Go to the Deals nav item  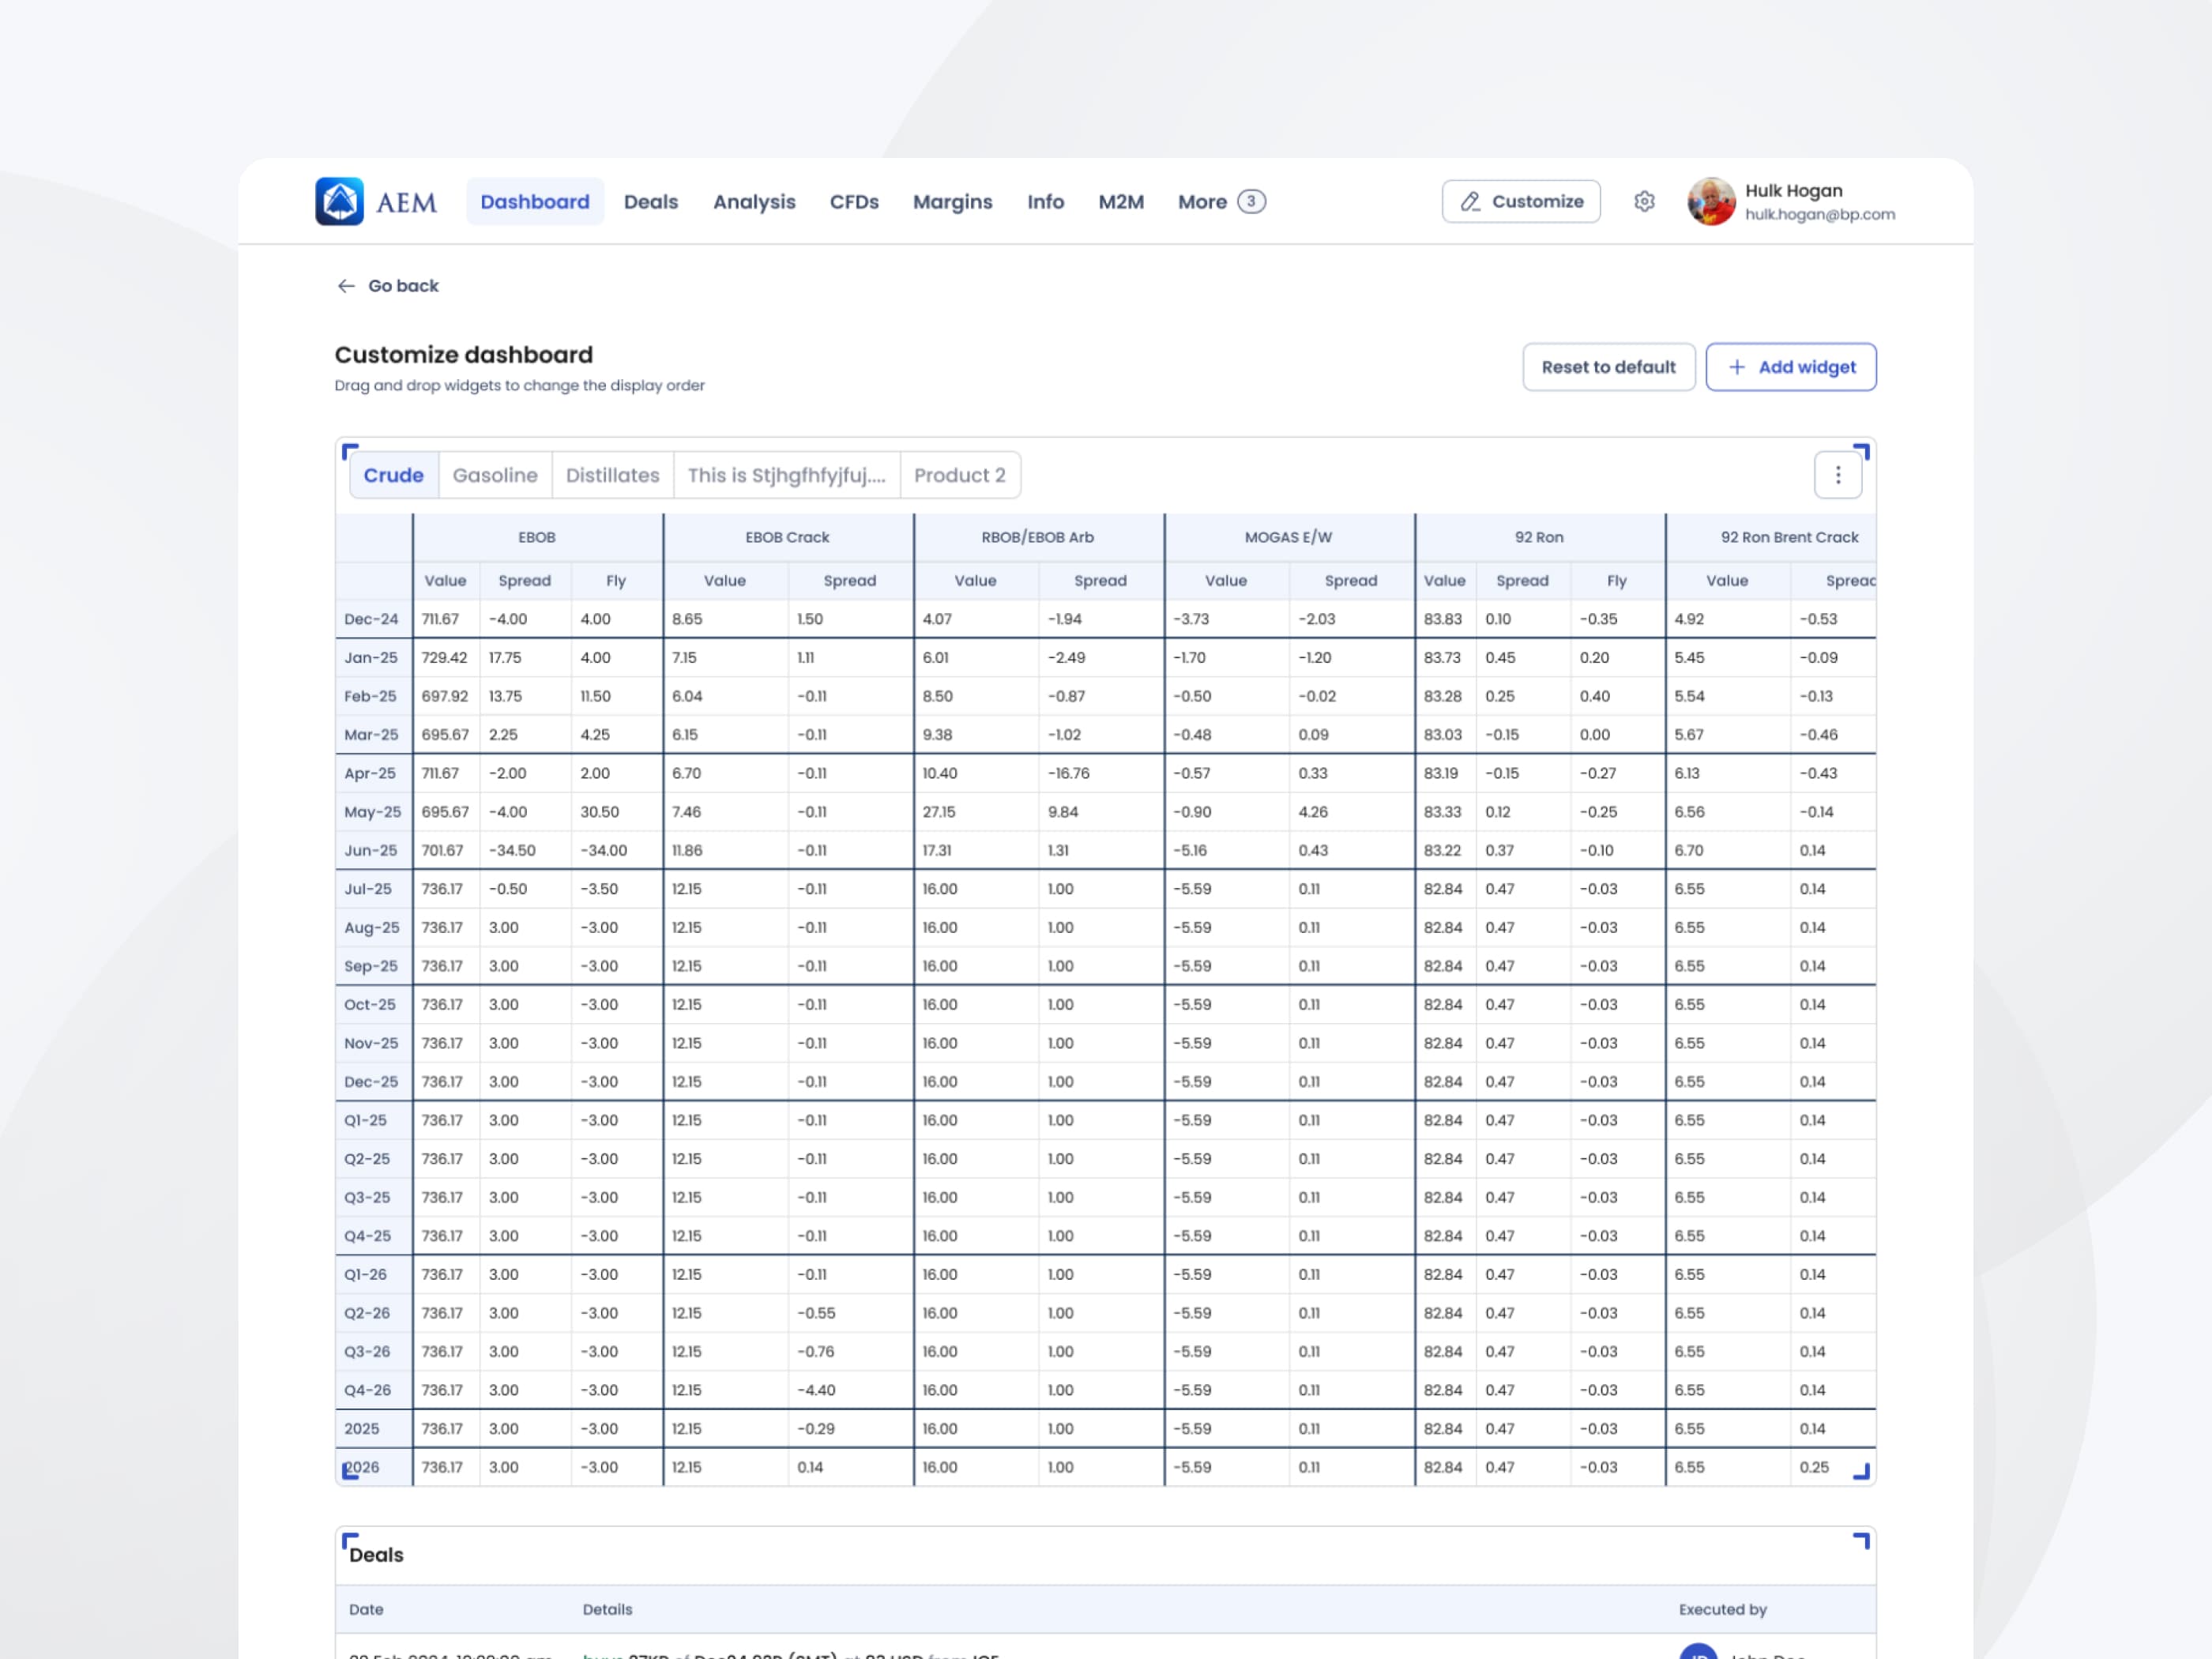click(x=650, y=201)
